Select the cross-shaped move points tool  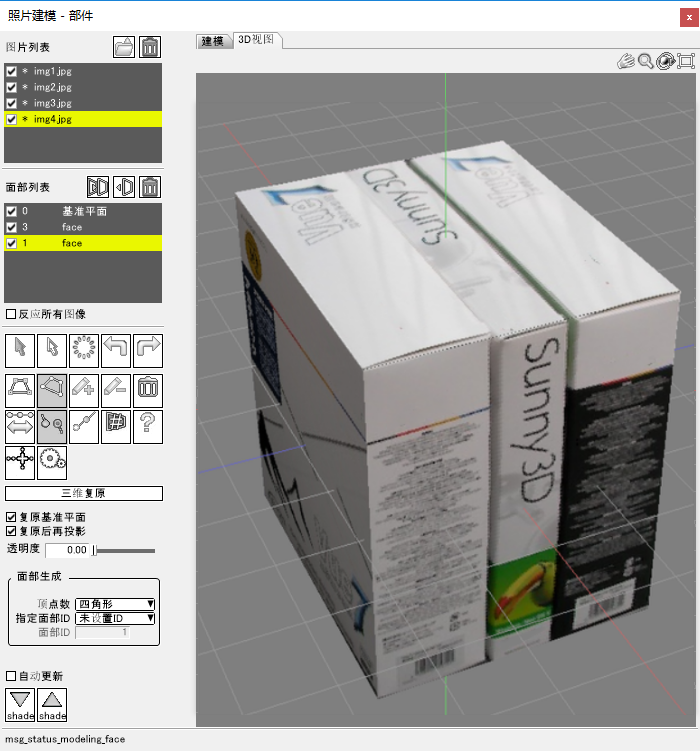[20, 462]
